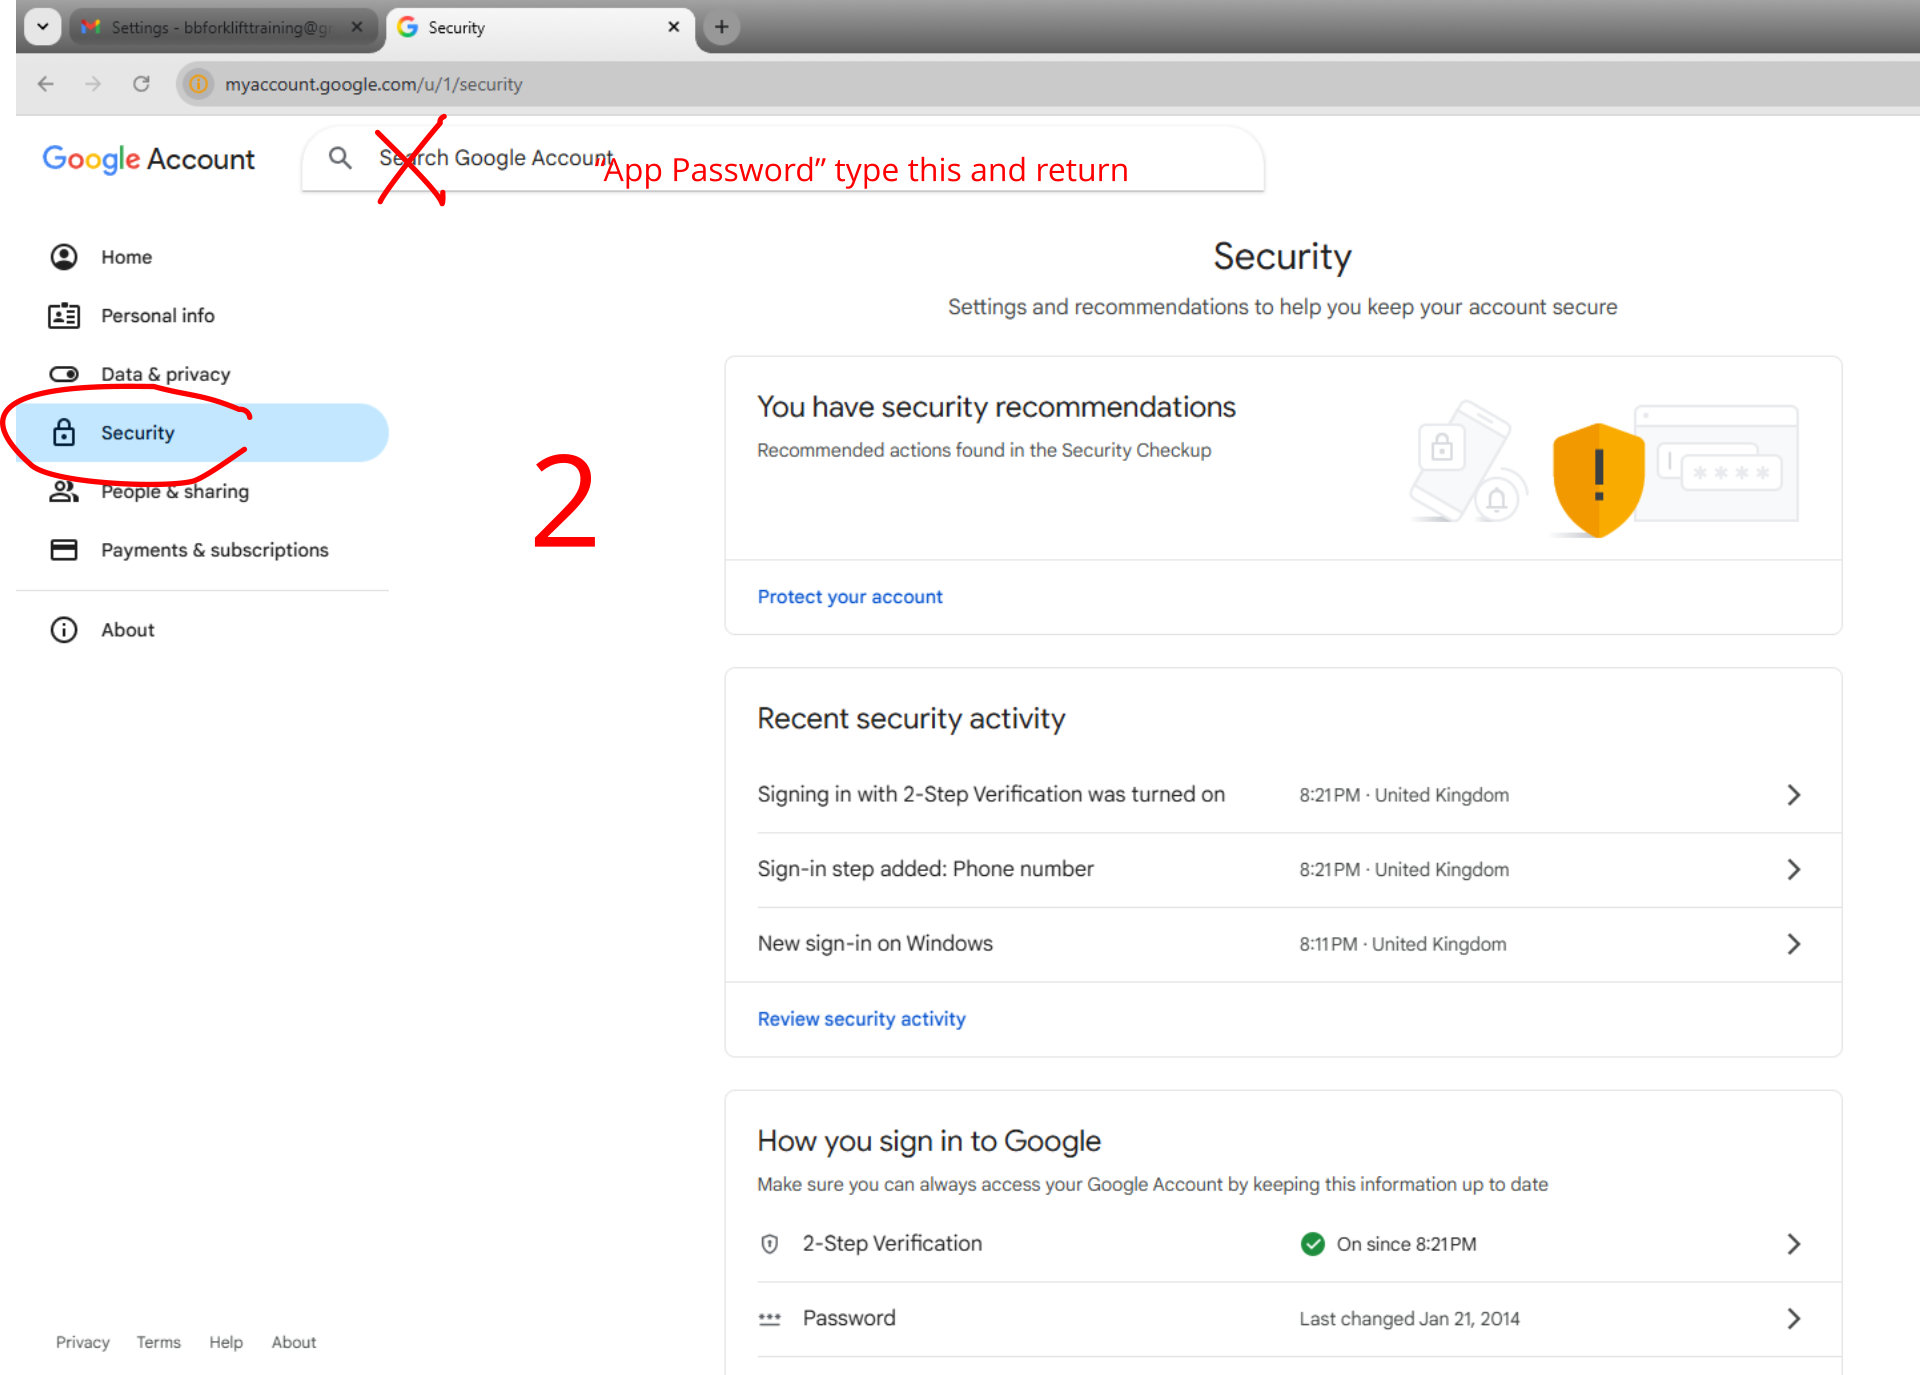1920x1375 pixels.
Task: Open a new browser tab
Action: (x=721, y=27)
